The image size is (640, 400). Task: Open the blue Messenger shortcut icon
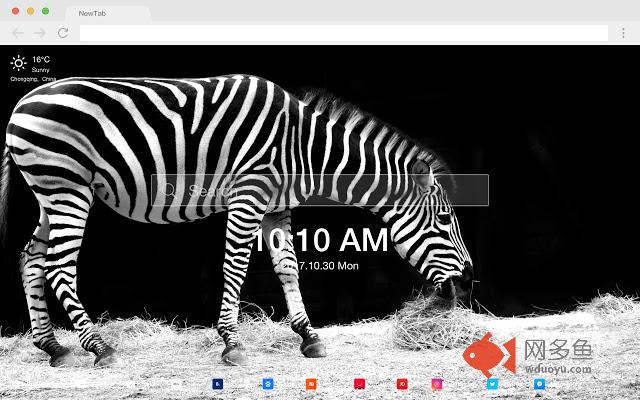(540, 384)
